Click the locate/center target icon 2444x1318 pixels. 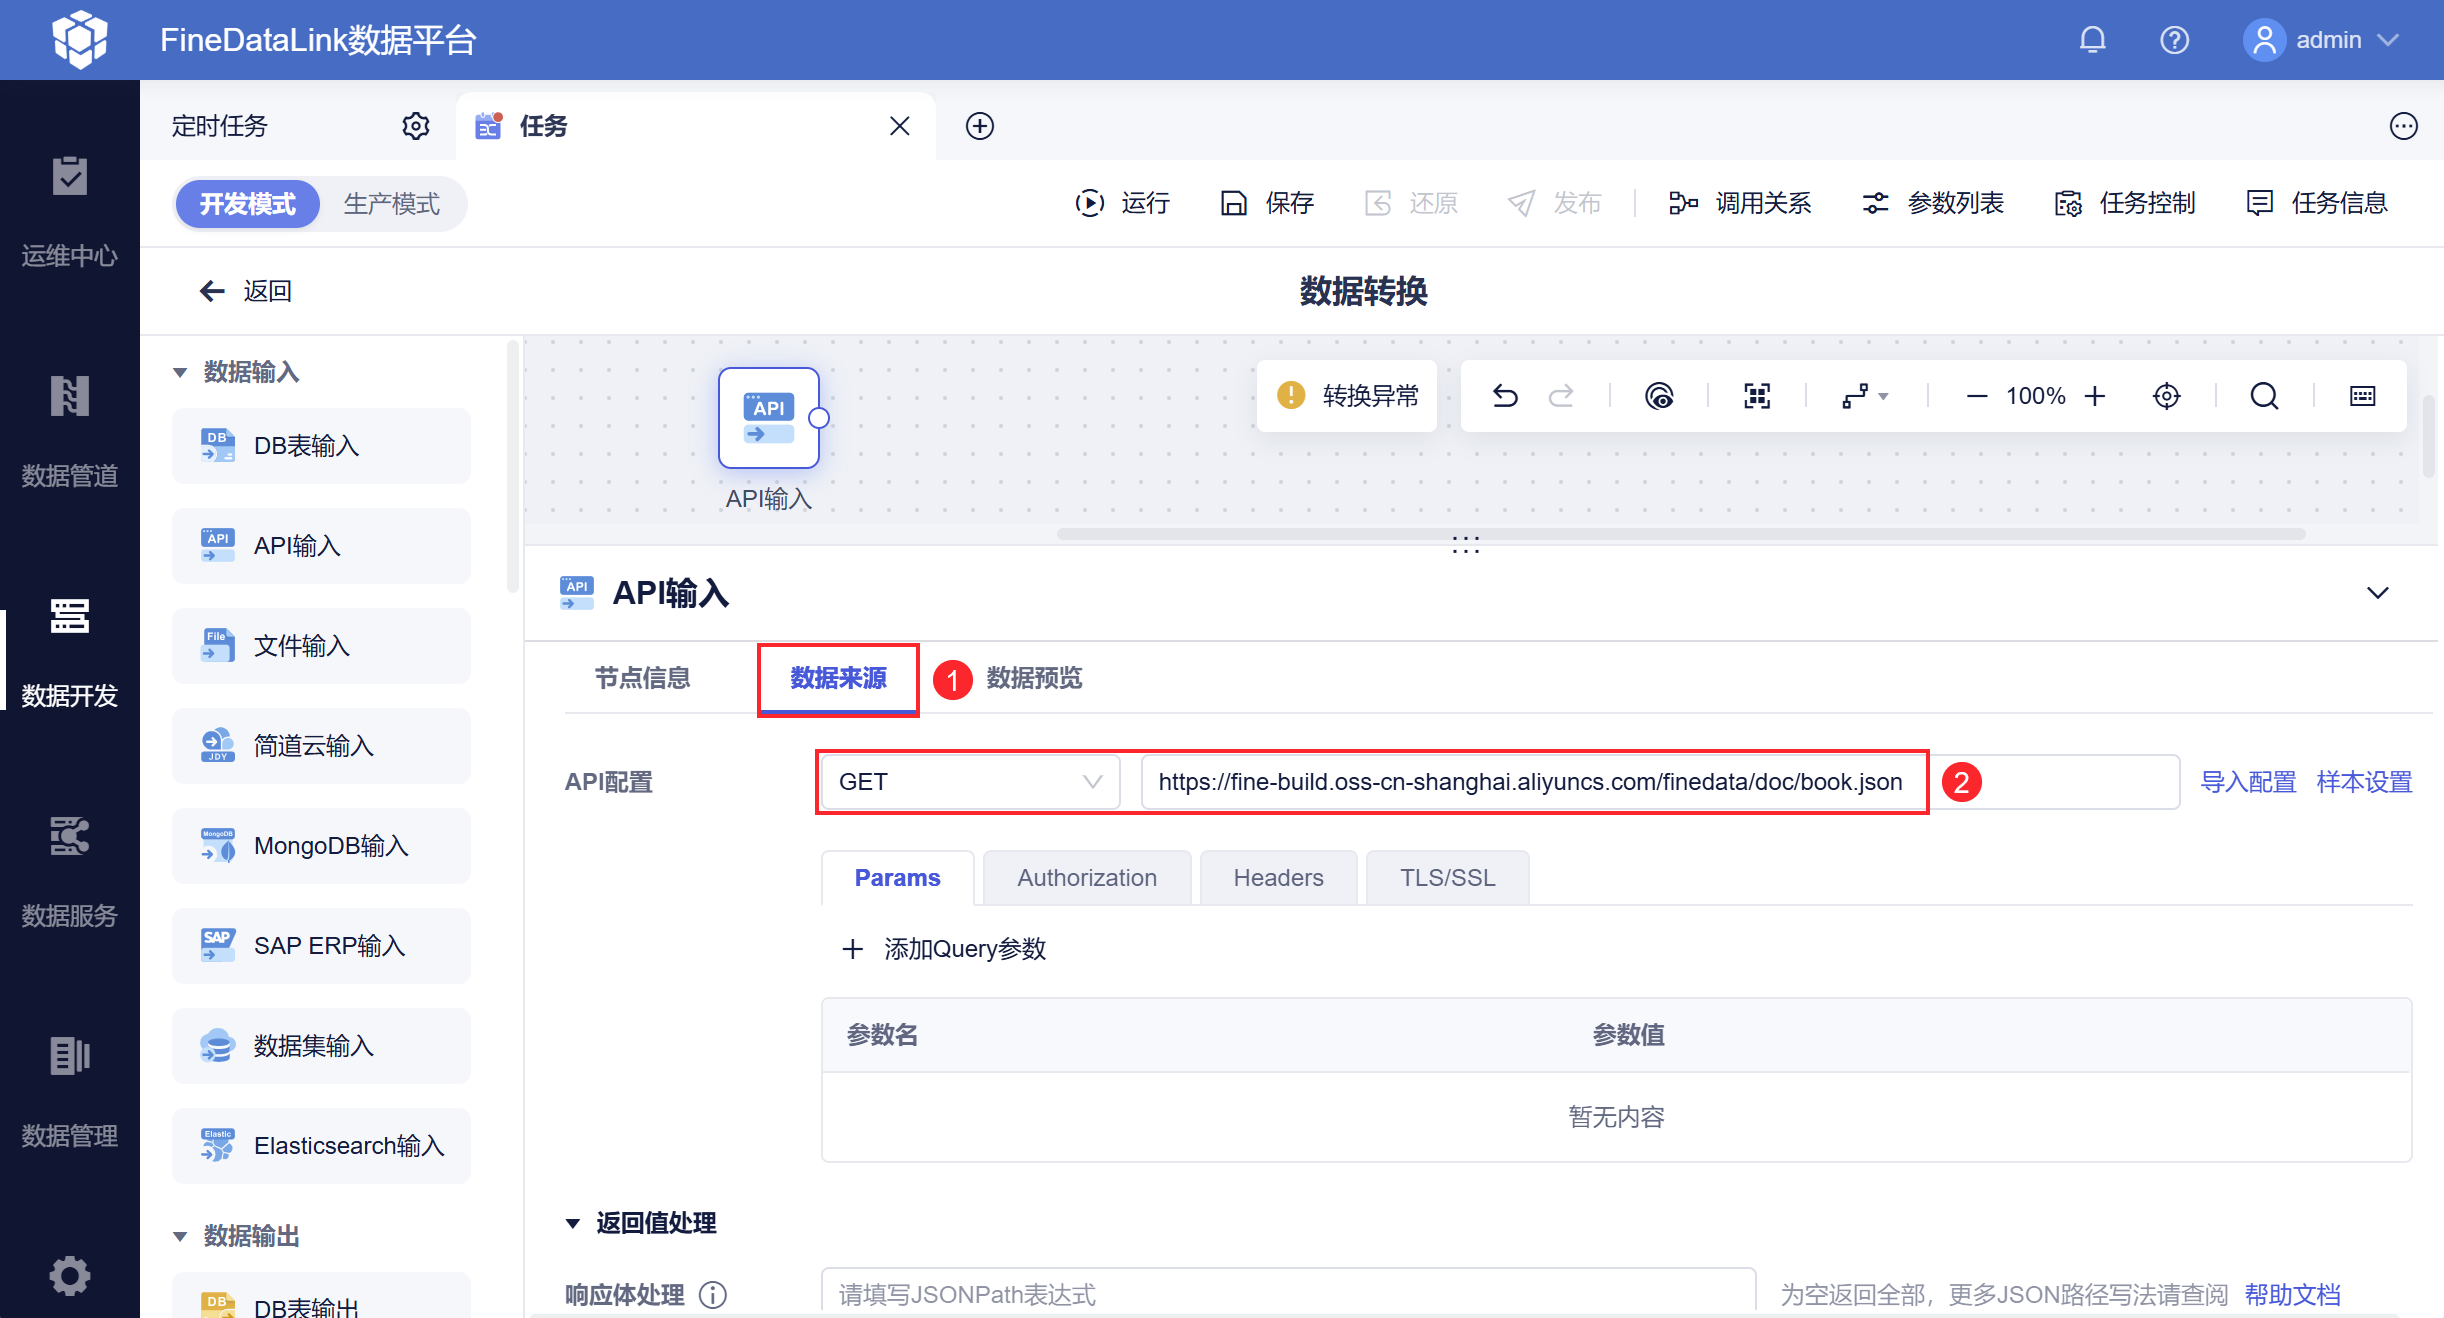[2166, 397]
